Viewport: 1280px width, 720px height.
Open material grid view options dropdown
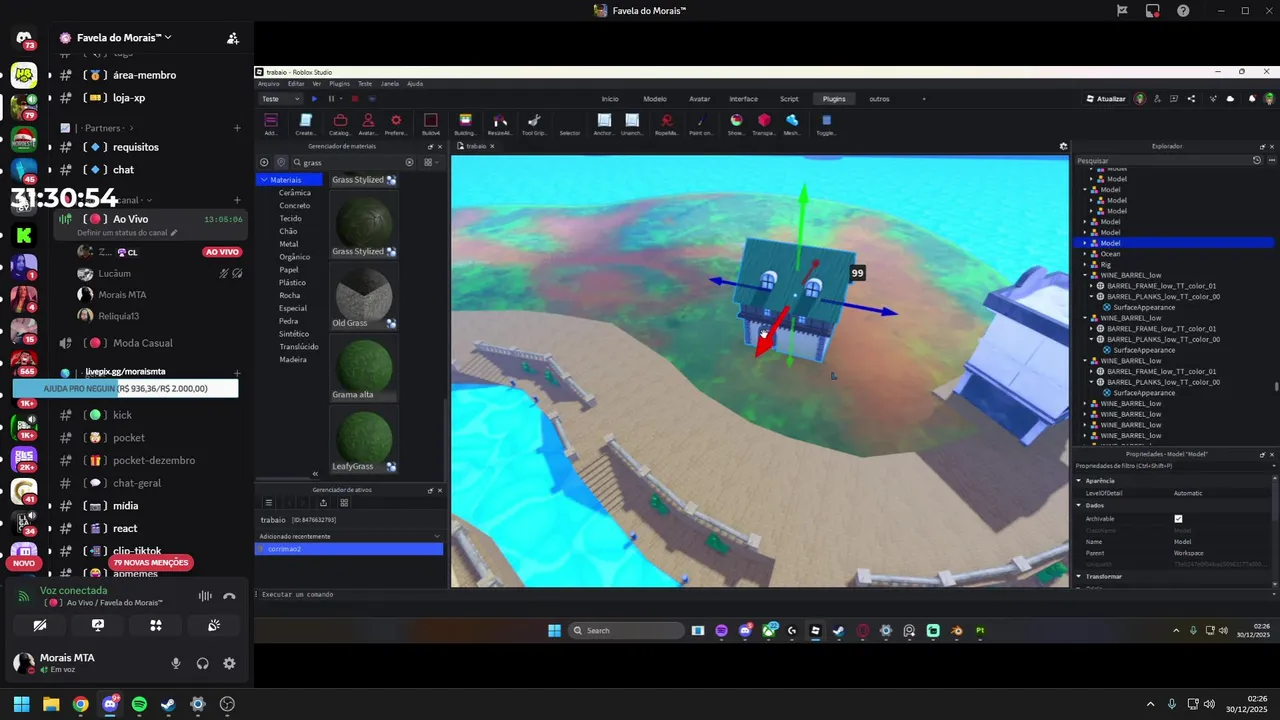coord(431,162)
